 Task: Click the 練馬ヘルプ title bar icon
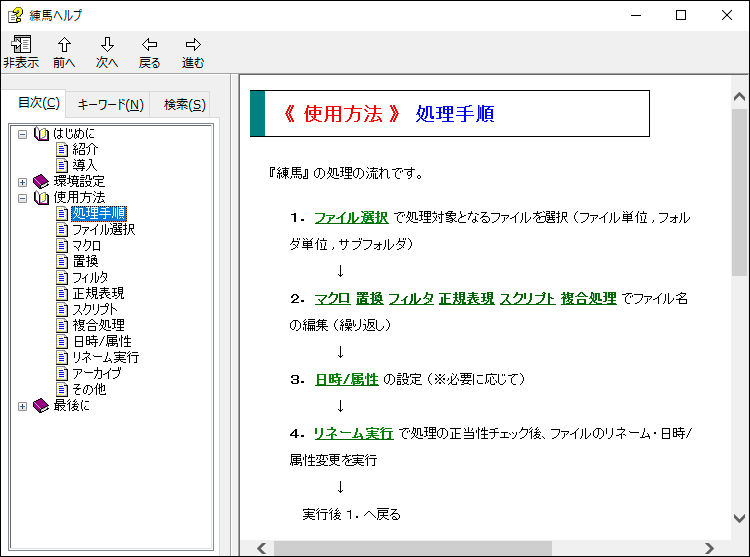15,15
